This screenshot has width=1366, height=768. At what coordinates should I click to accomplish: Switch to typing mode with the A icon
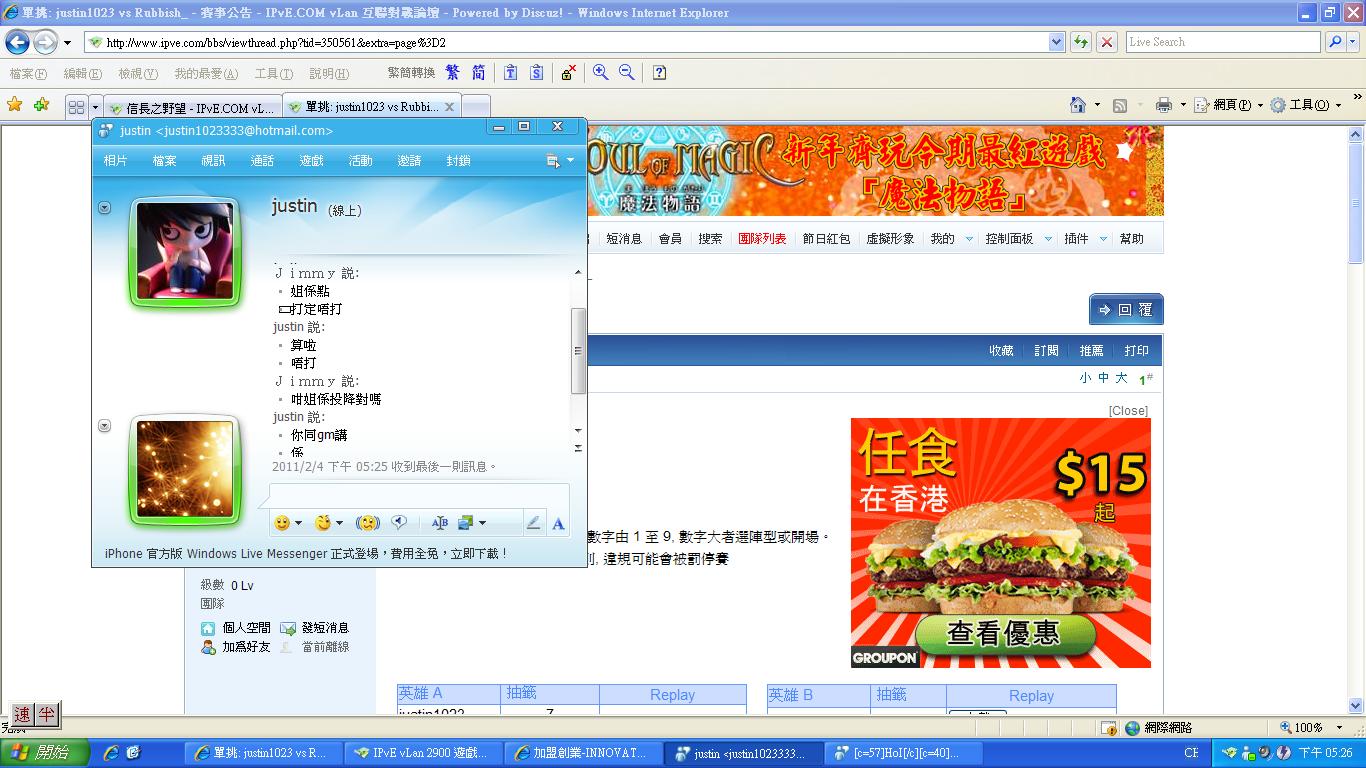coord(558,523)
